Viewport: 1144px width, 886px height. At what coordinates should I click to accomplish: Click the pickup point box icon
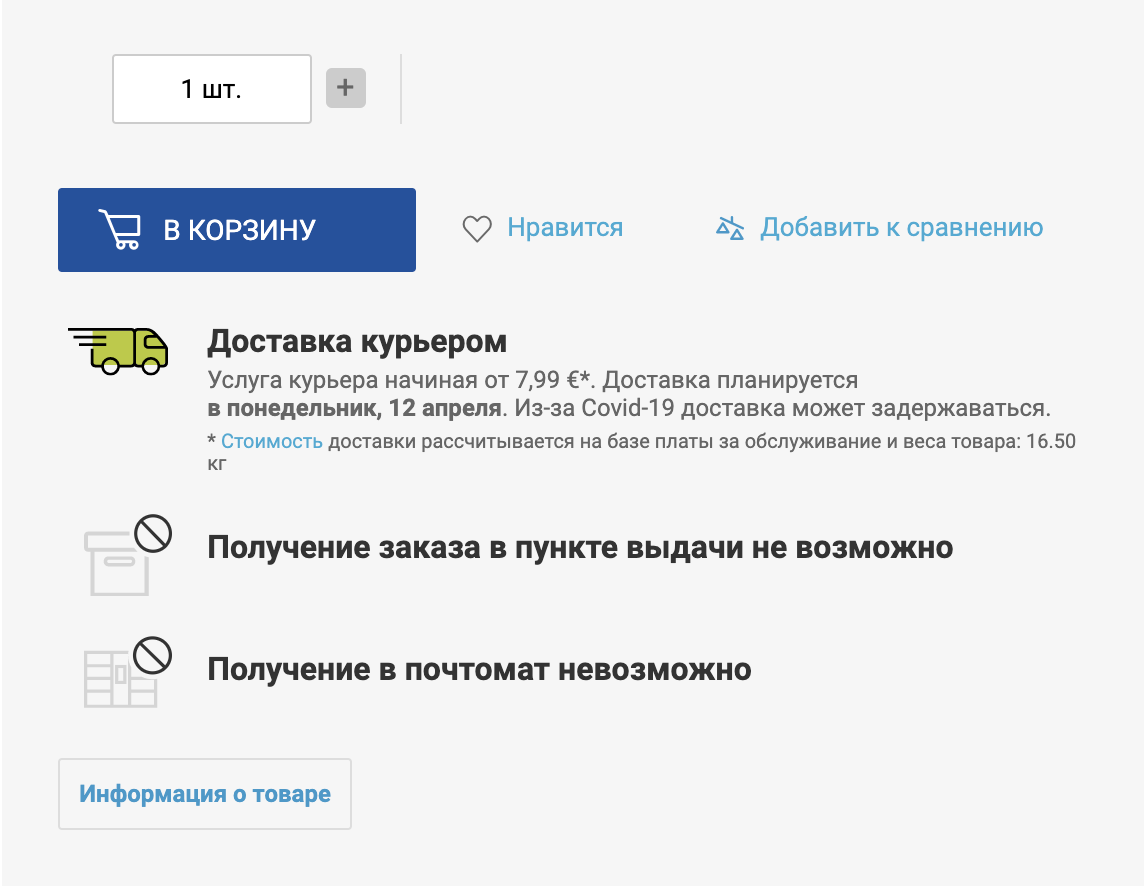117,563
